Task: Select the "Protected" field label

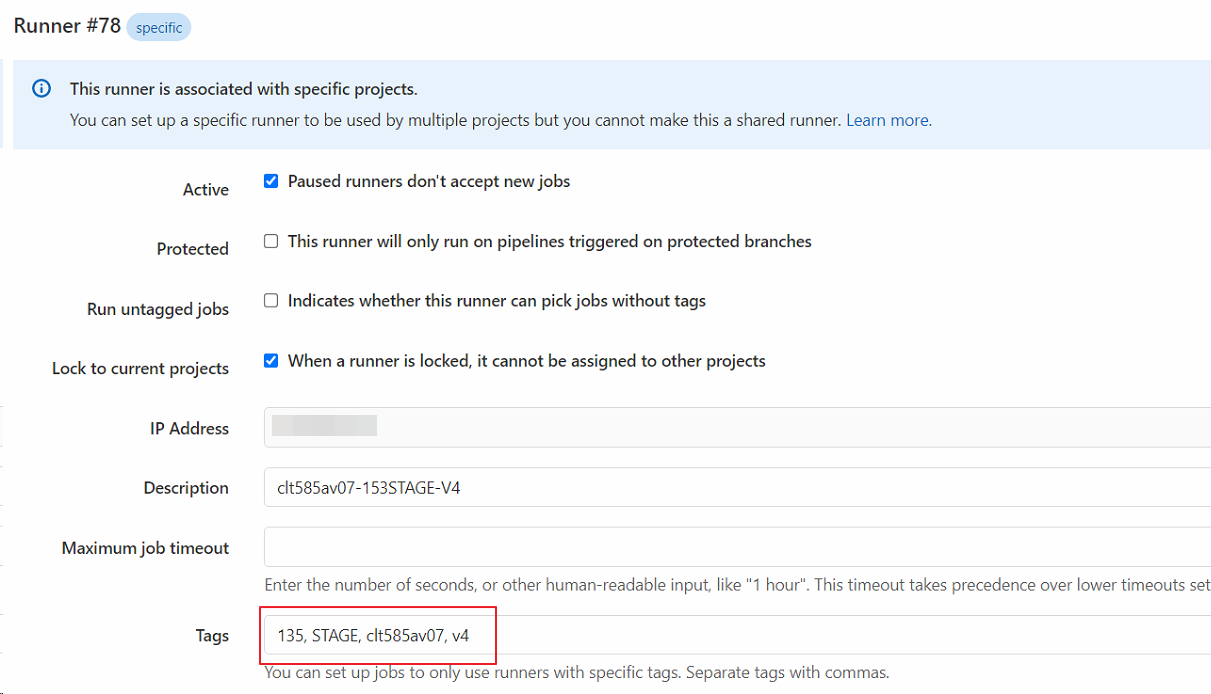Action: tap(192, 249)
